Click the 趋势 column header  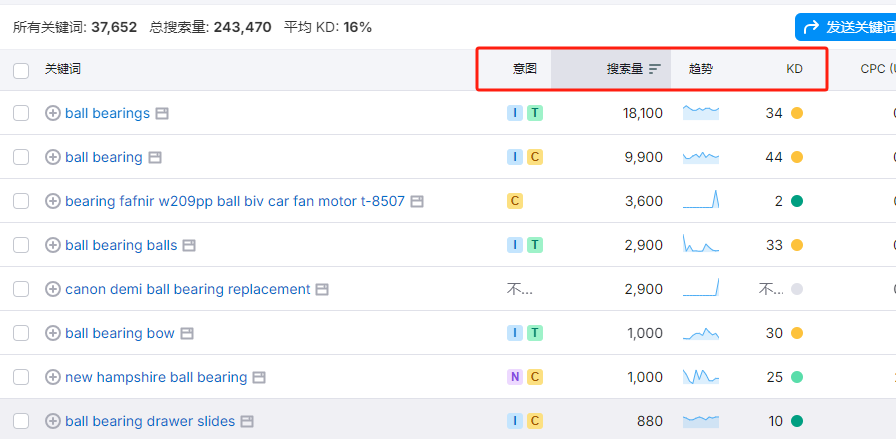coord(701,69)
